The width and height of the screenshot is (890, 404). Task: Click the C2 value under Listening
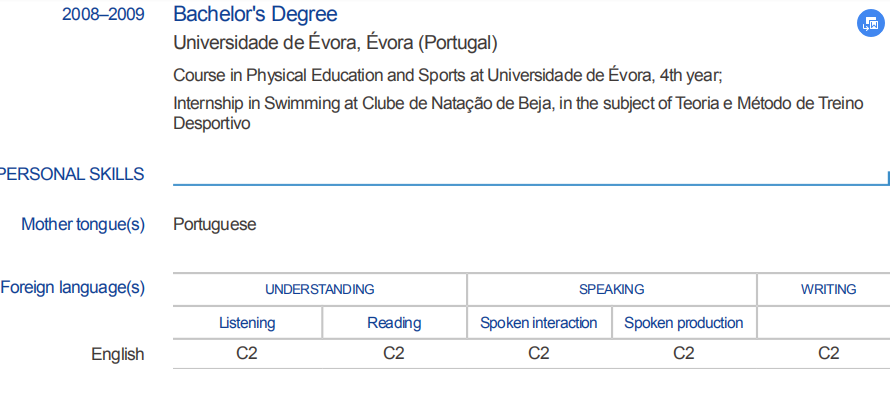point(247,353)
